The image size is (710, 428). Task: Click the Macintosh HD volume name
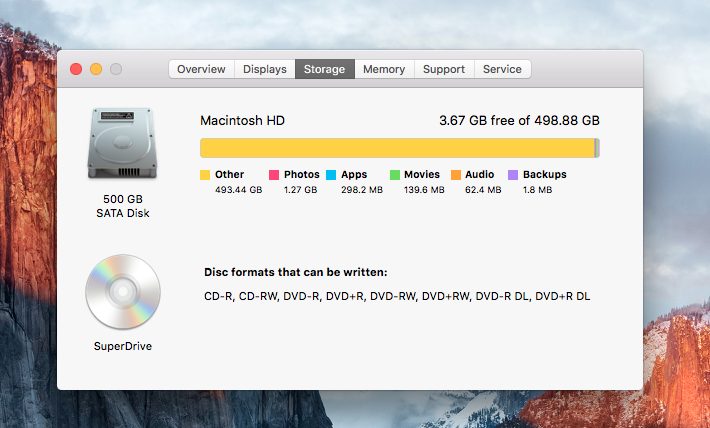tap(242, 120)
